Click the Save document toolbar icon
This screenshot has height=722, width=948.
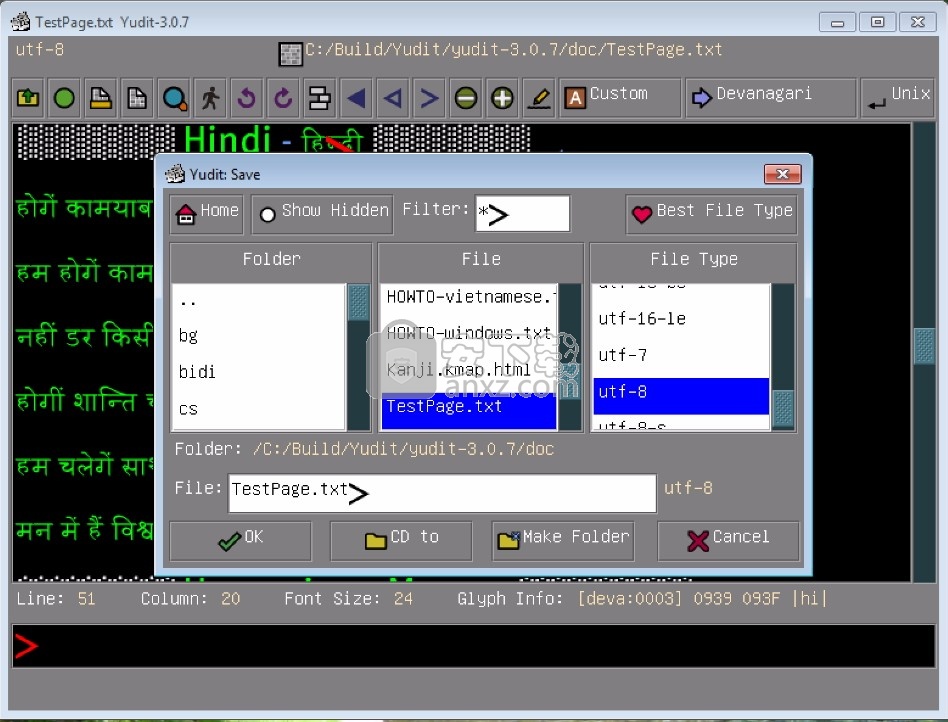pos(100,97)
